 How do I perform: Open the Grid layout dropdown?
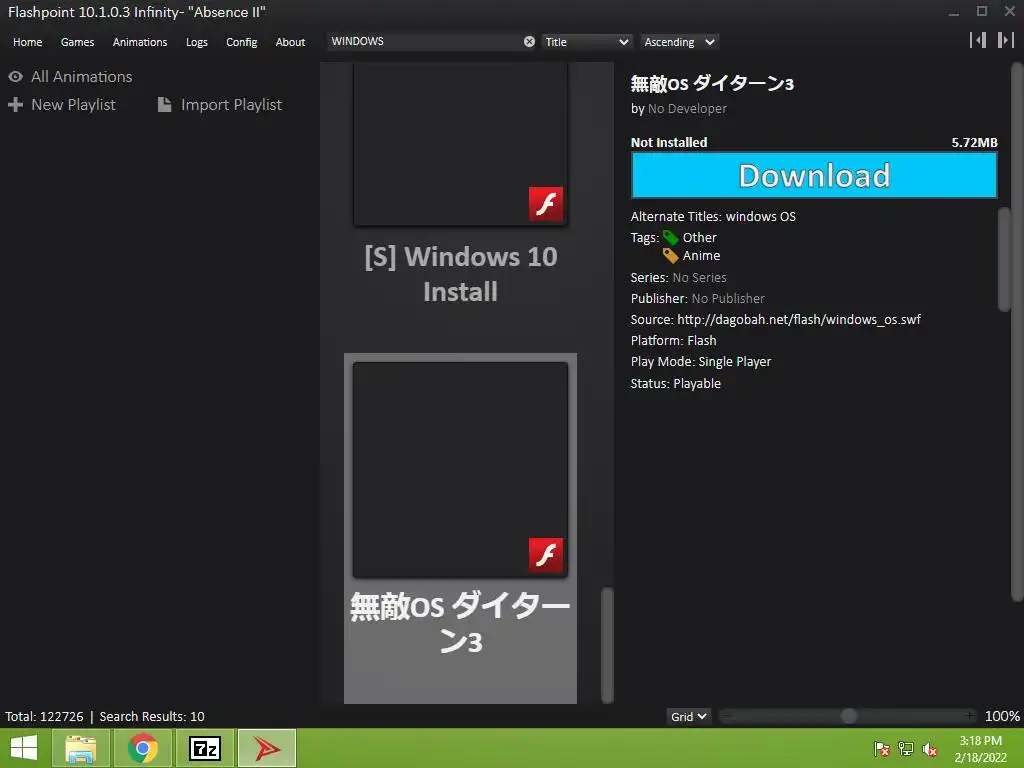pyautogui.click(x=688, y=716)
